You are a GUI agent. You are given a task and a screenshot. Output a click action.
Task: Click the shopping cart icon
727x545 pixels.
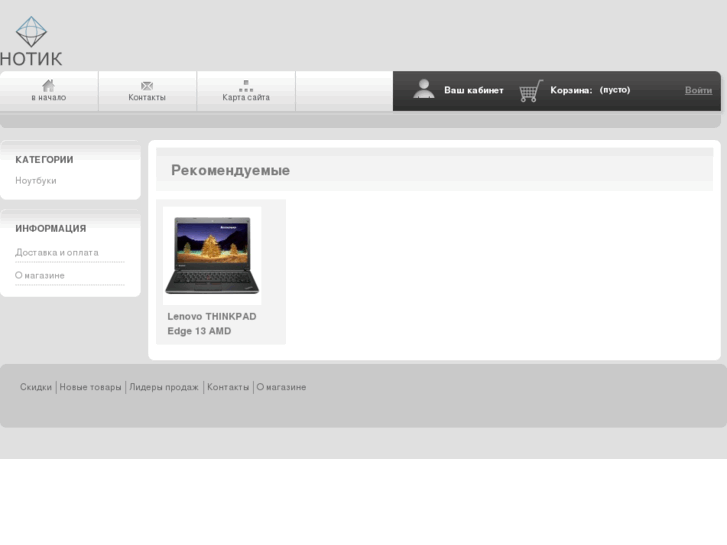click(531, 91)
